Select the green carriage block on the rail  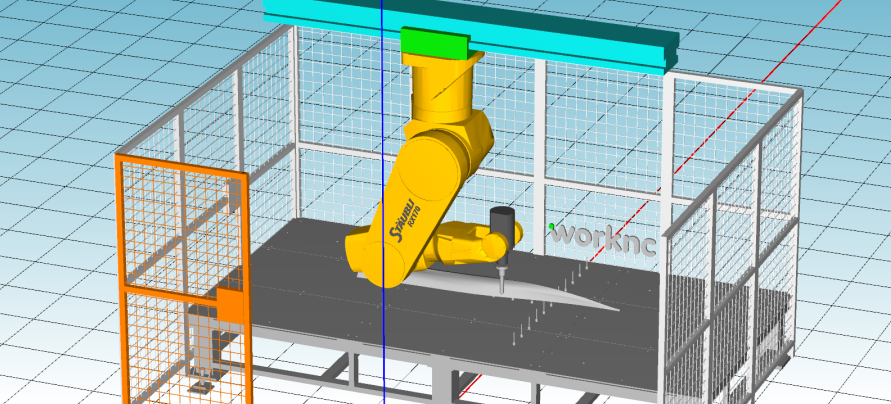434,42
